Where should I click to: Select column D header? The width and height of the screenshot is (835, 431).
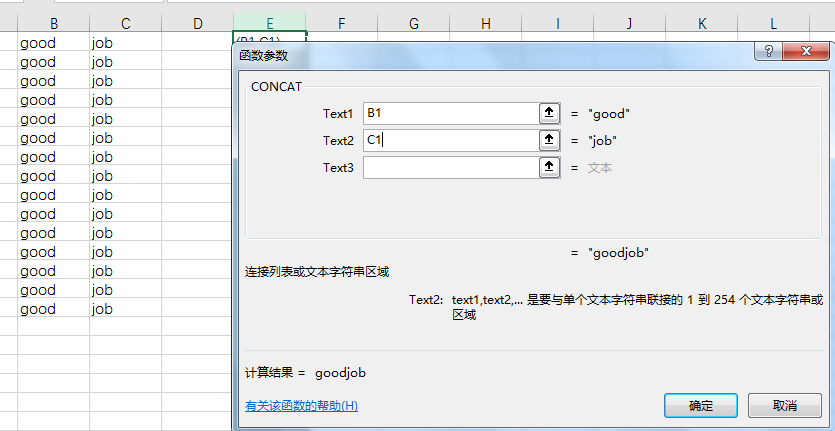coord(198,23)
